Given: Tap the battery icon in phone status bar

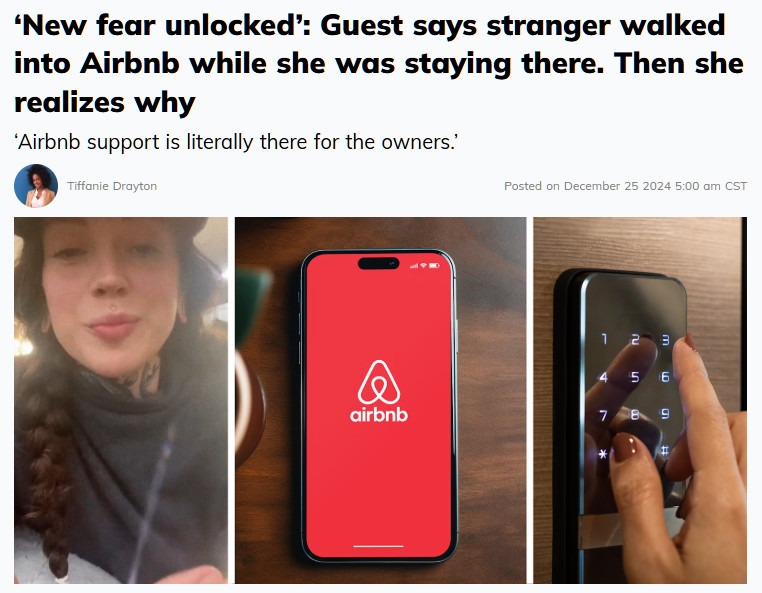Looking at the screenshot, I should pyautogui.click(x=434, y=265).
